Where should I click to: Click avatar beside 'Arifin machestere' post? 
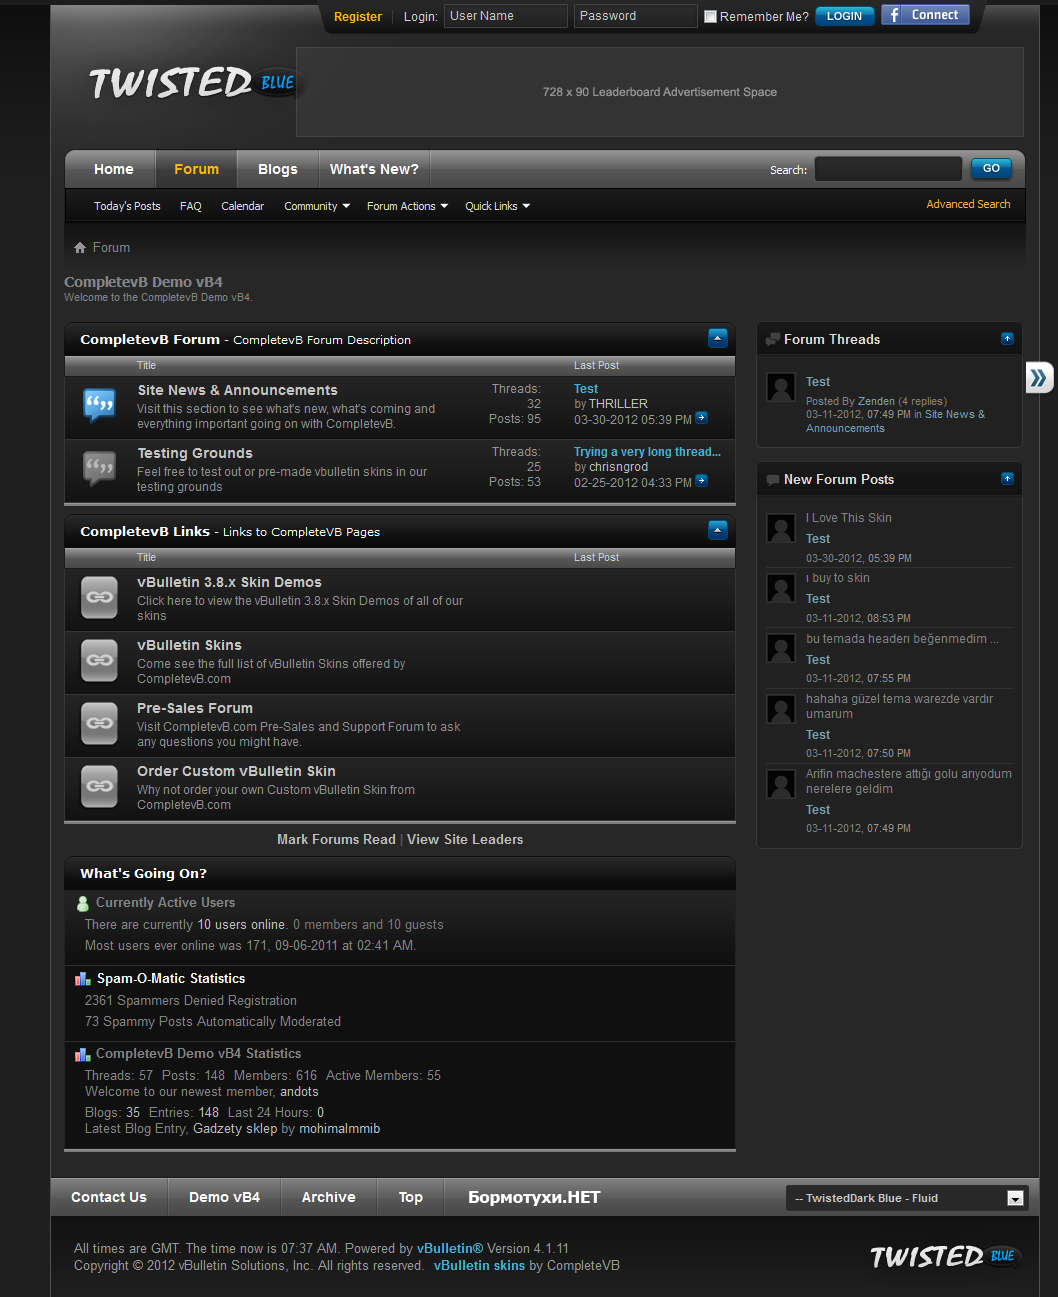(781, 784)
